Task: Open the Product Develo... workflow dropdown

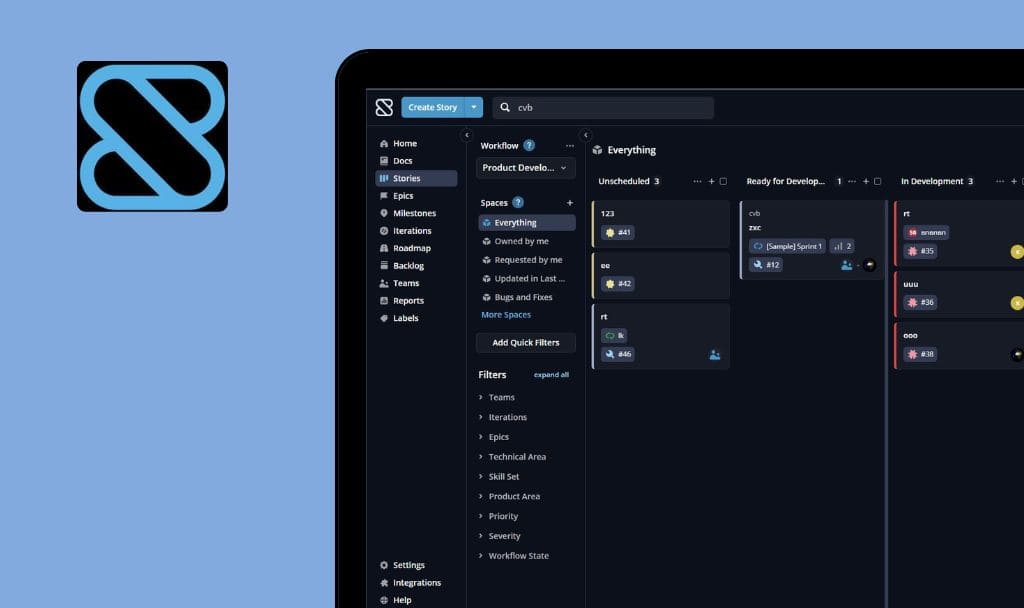Action: tap(526, 168)
